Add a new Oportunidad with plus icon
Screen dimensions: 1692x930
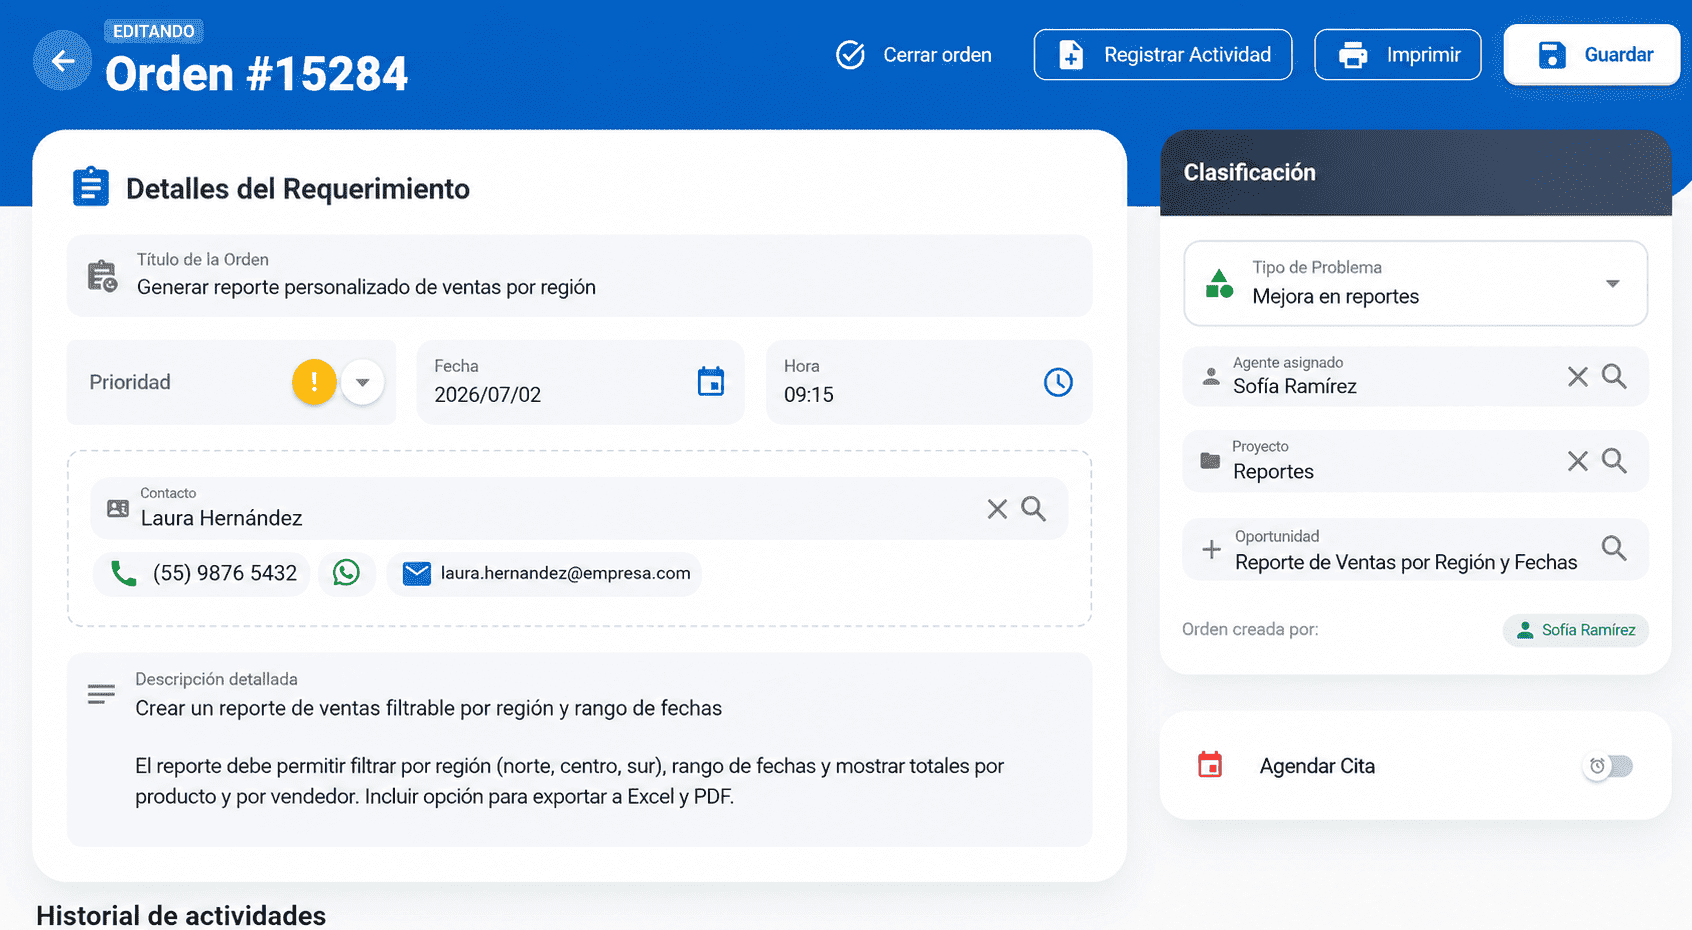click(x=1211, y=550)
